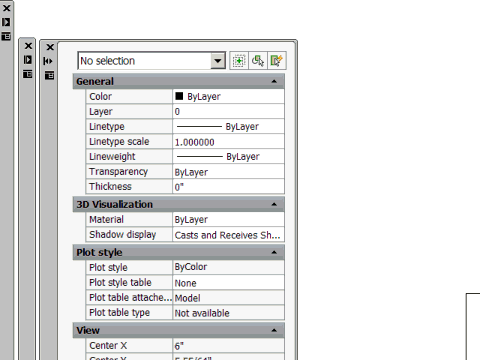The width and height of the screenshot is (480, 360).
Task: Select the Plot style table label
Action: tap(120, 283)
